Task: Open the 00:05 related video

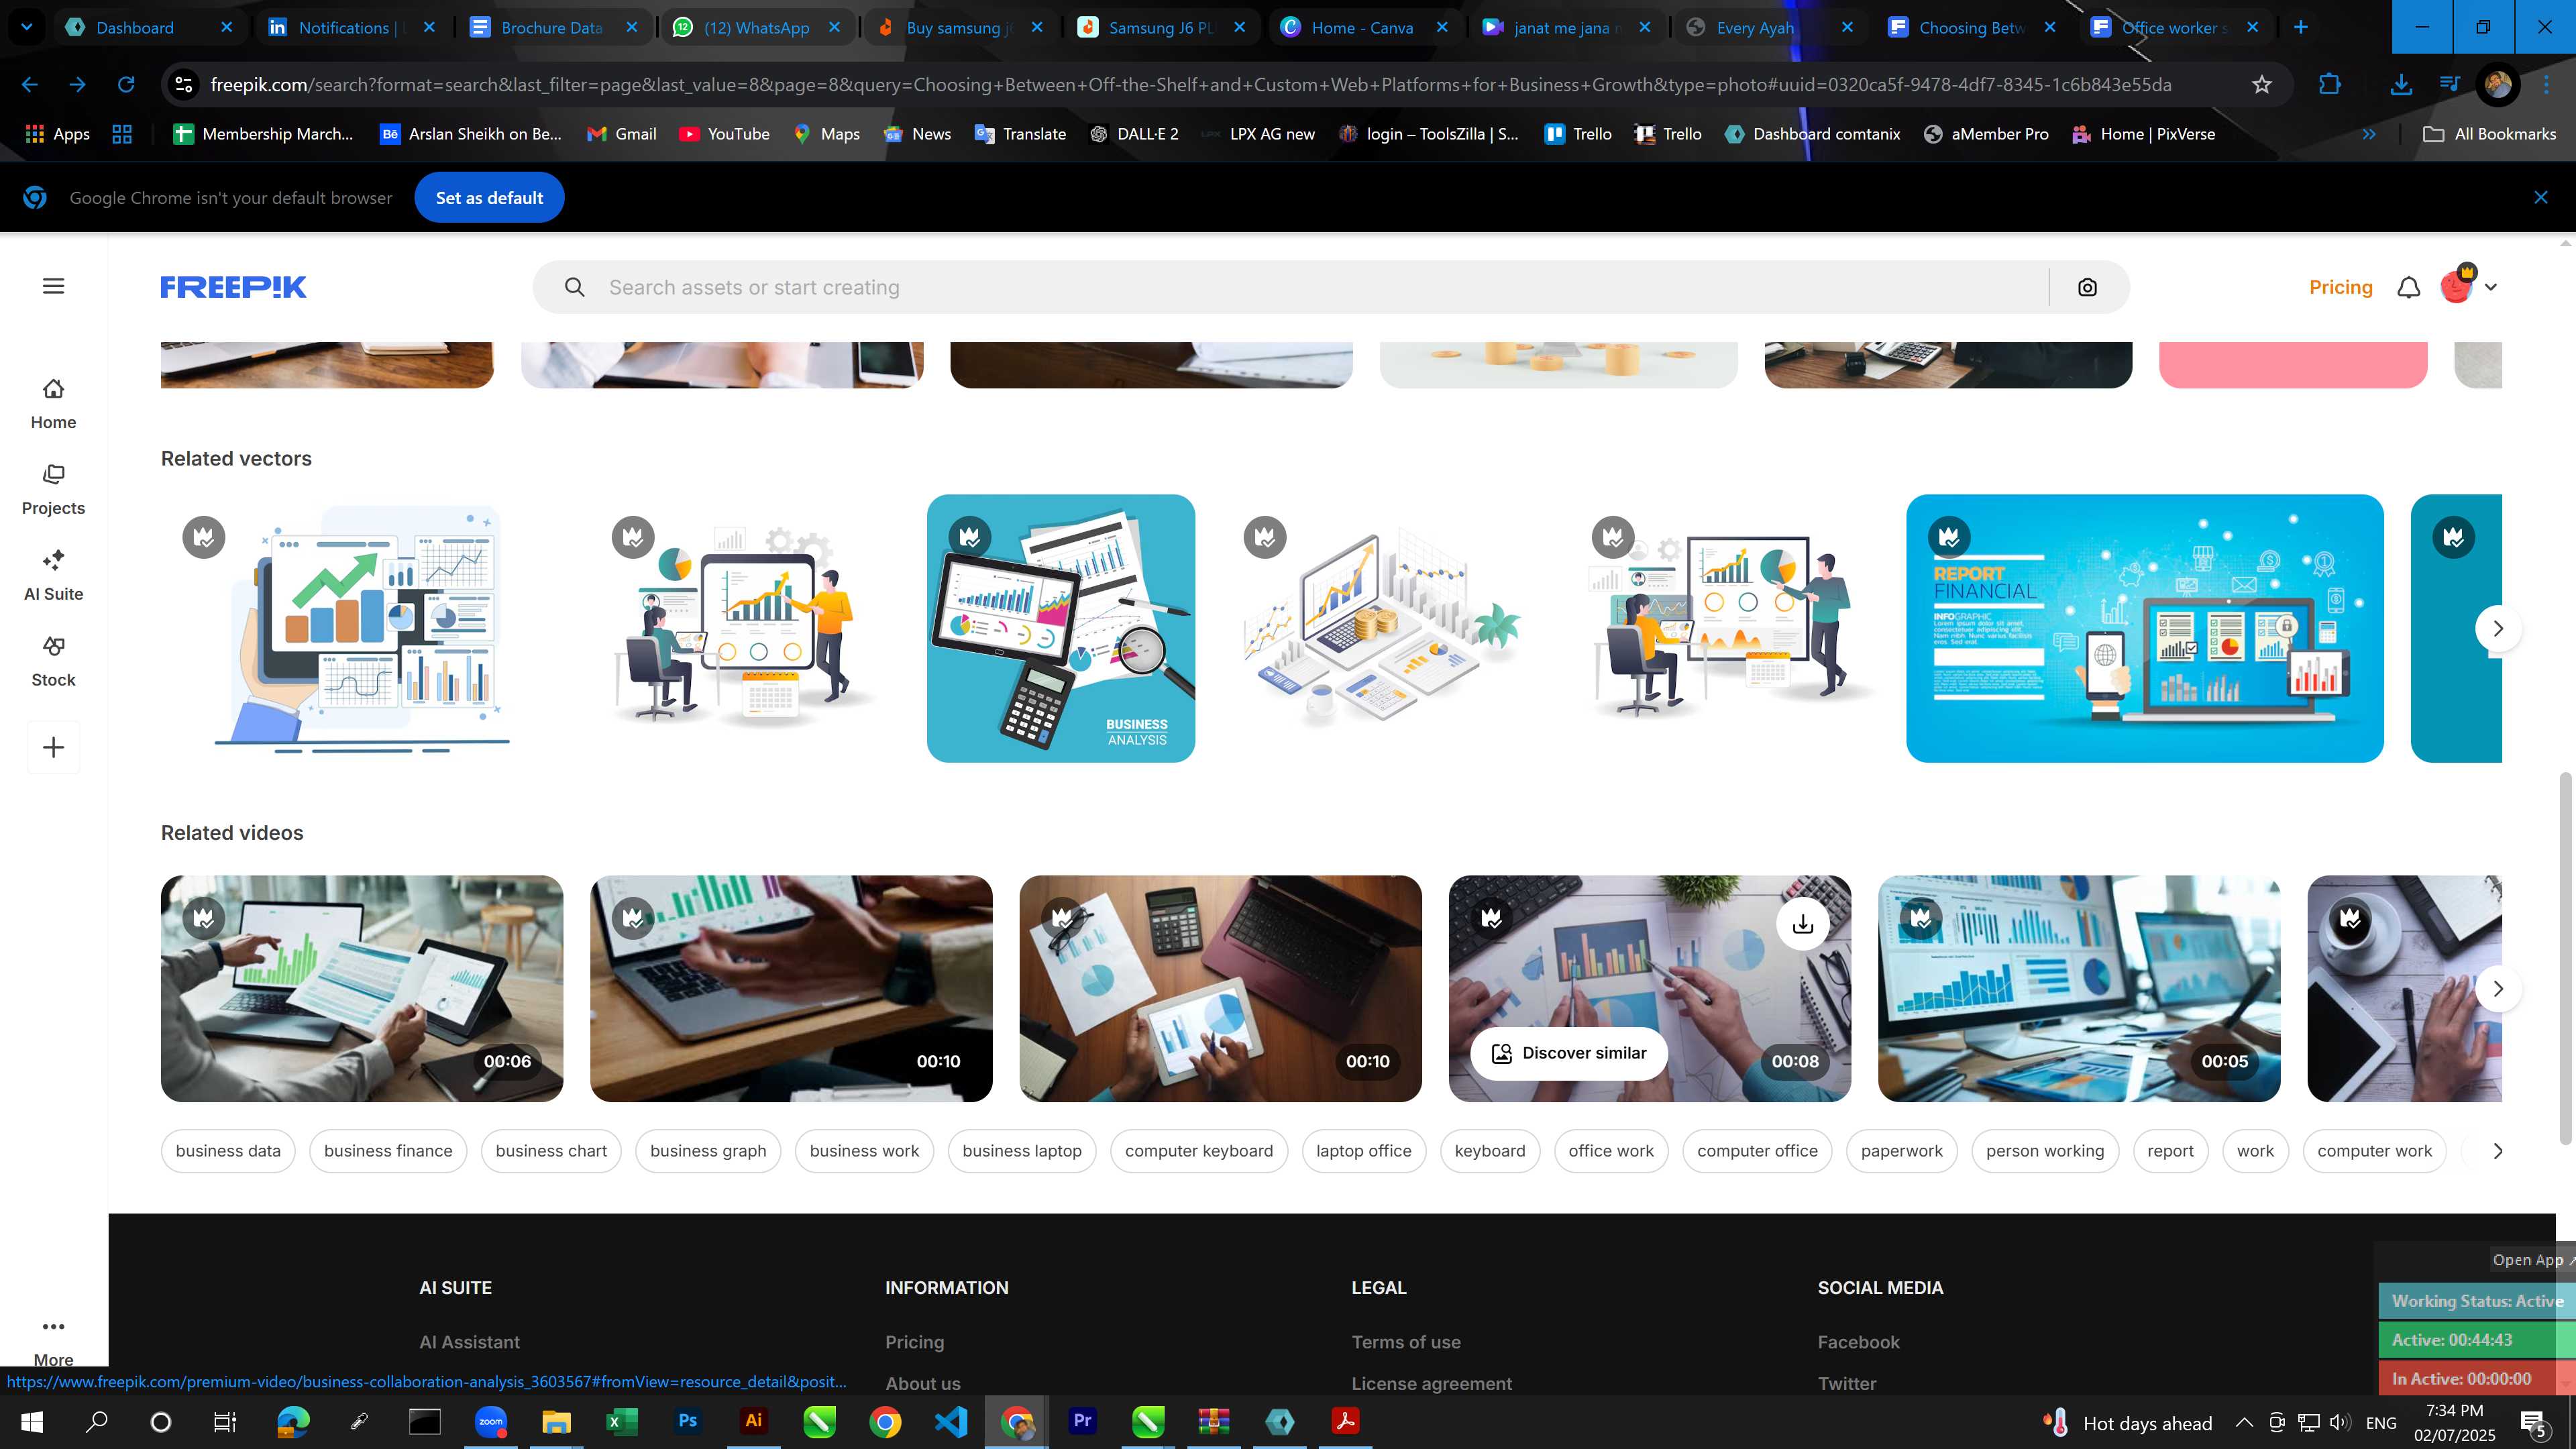Action: 2079,989
